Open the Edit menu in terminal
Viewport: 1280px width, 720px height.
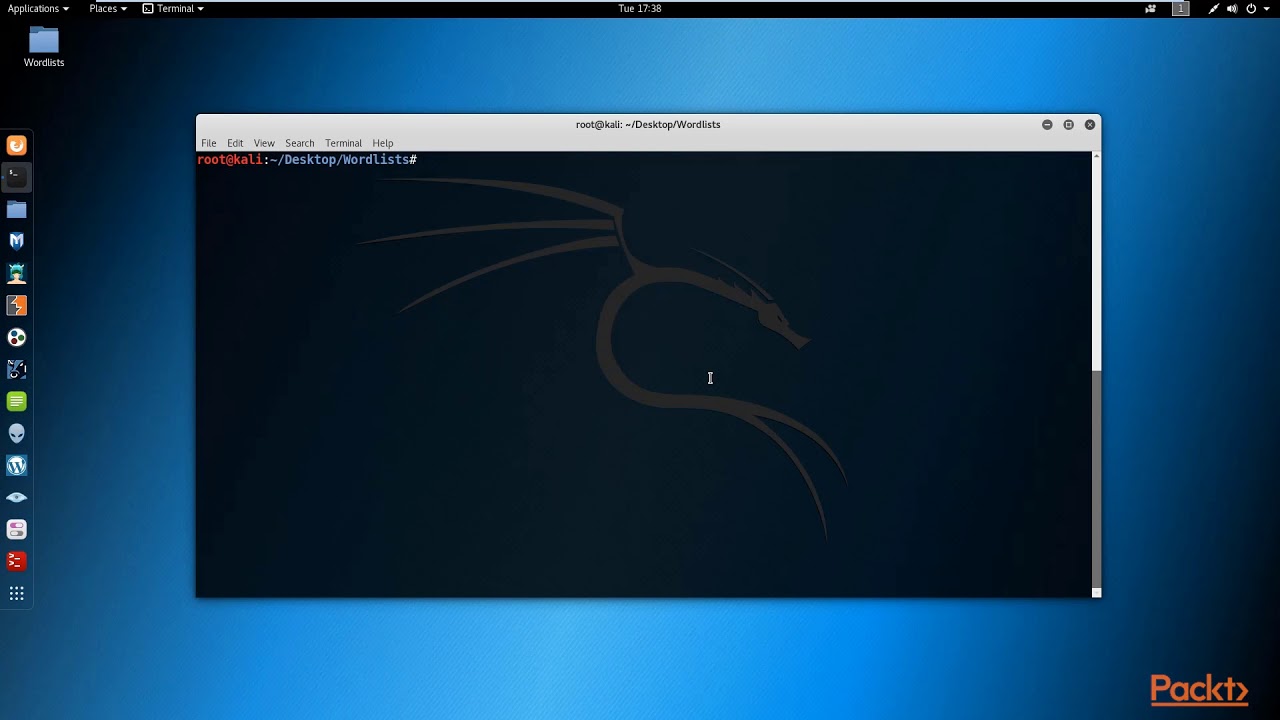click(x=235, y=143)
